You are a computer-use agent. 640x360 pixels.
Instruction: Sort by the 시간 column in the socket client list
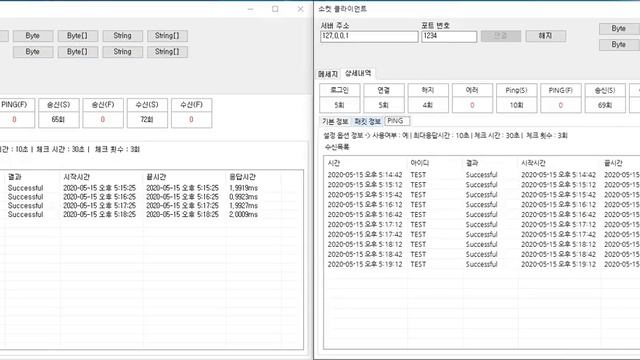point(366,163)
